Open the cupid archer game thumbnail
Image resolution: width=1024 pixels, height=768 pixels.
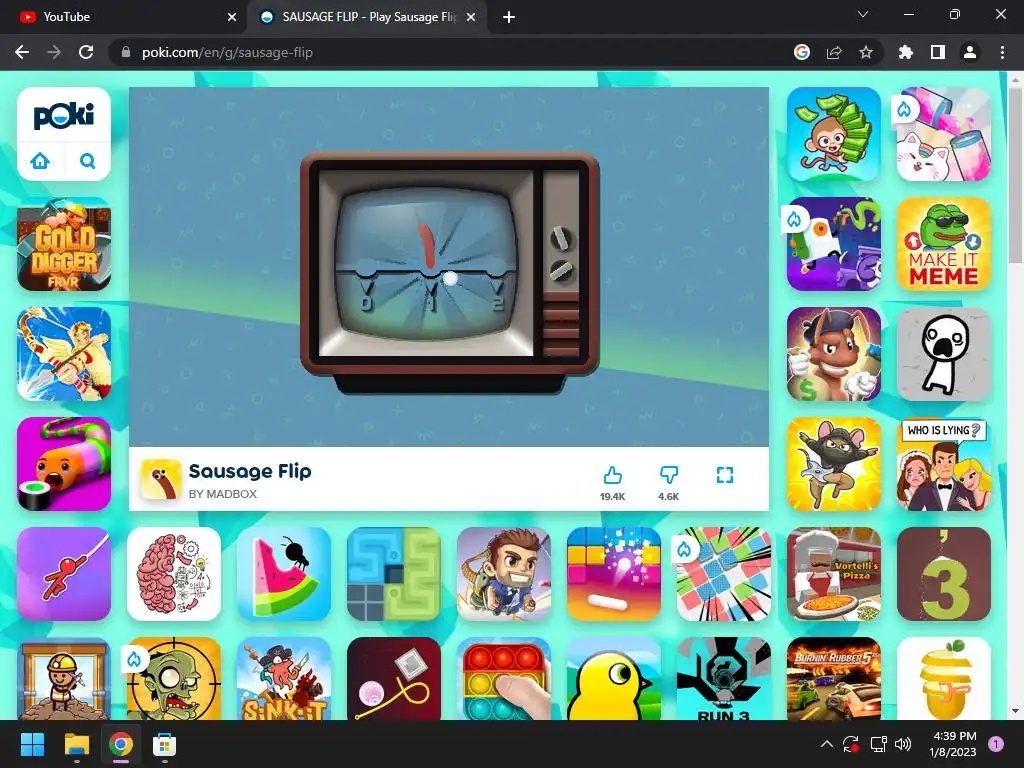pos(64,354)
